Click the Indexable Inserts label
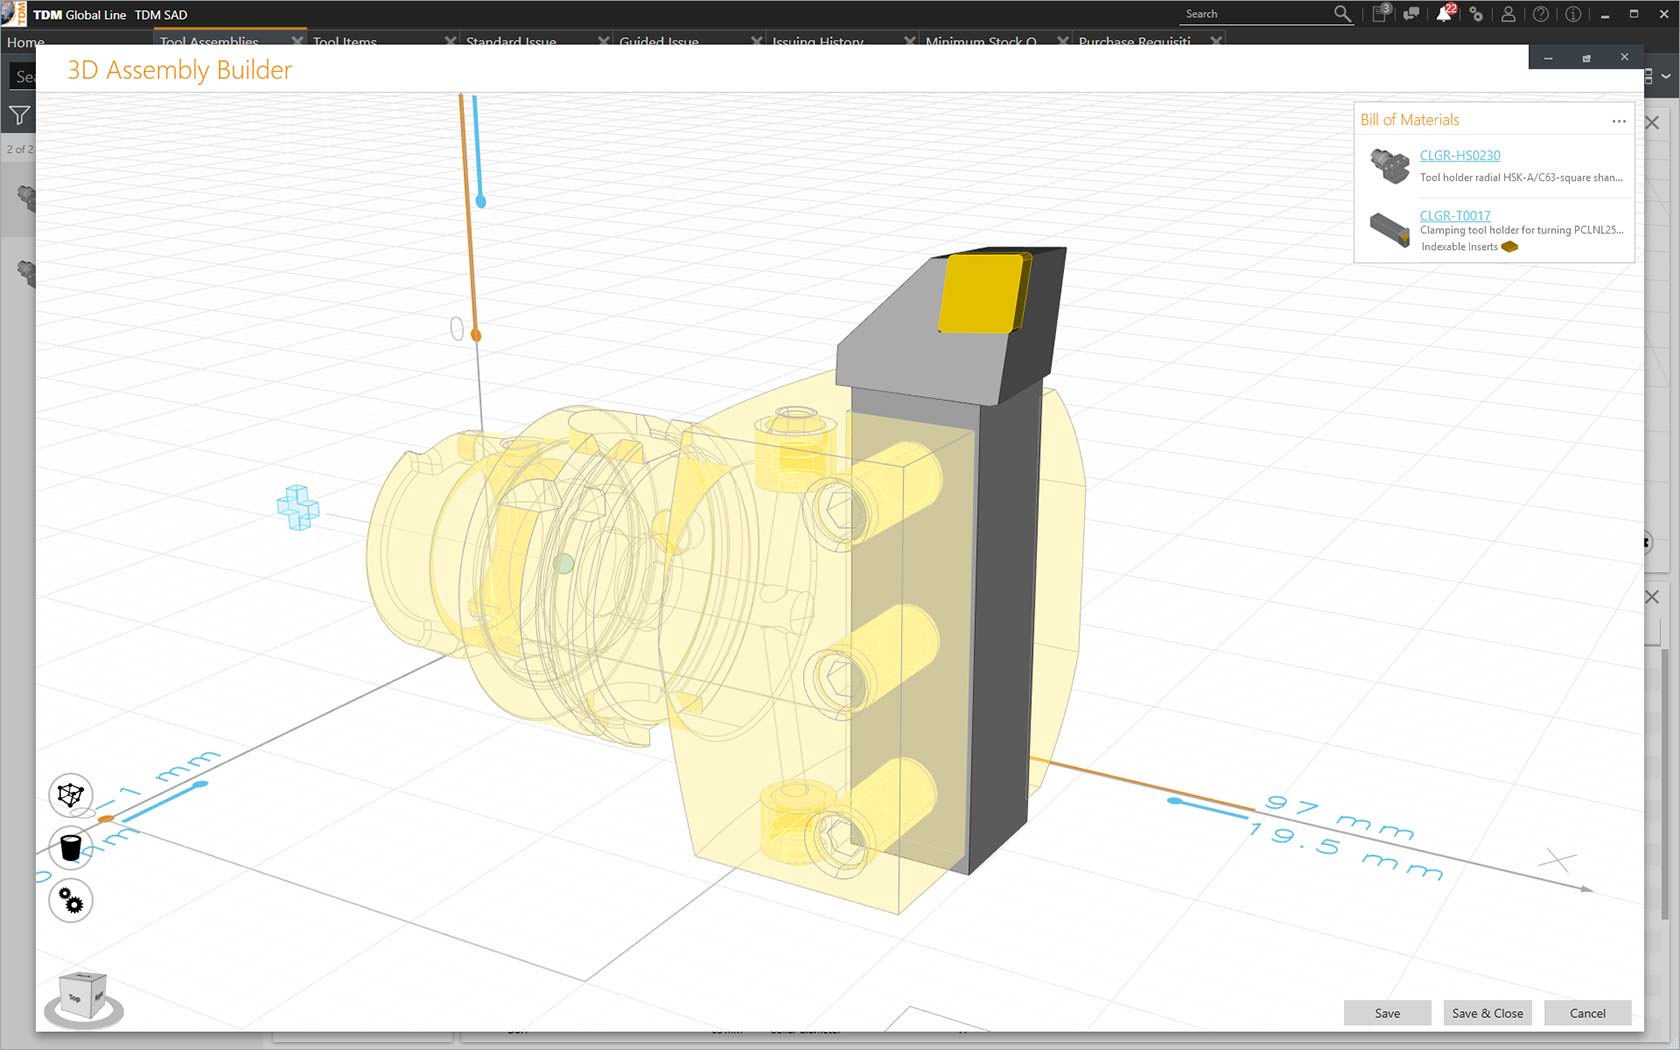Viewport: 1680px width, 1050px height. pyautogui.click(x=1459, y=247)
